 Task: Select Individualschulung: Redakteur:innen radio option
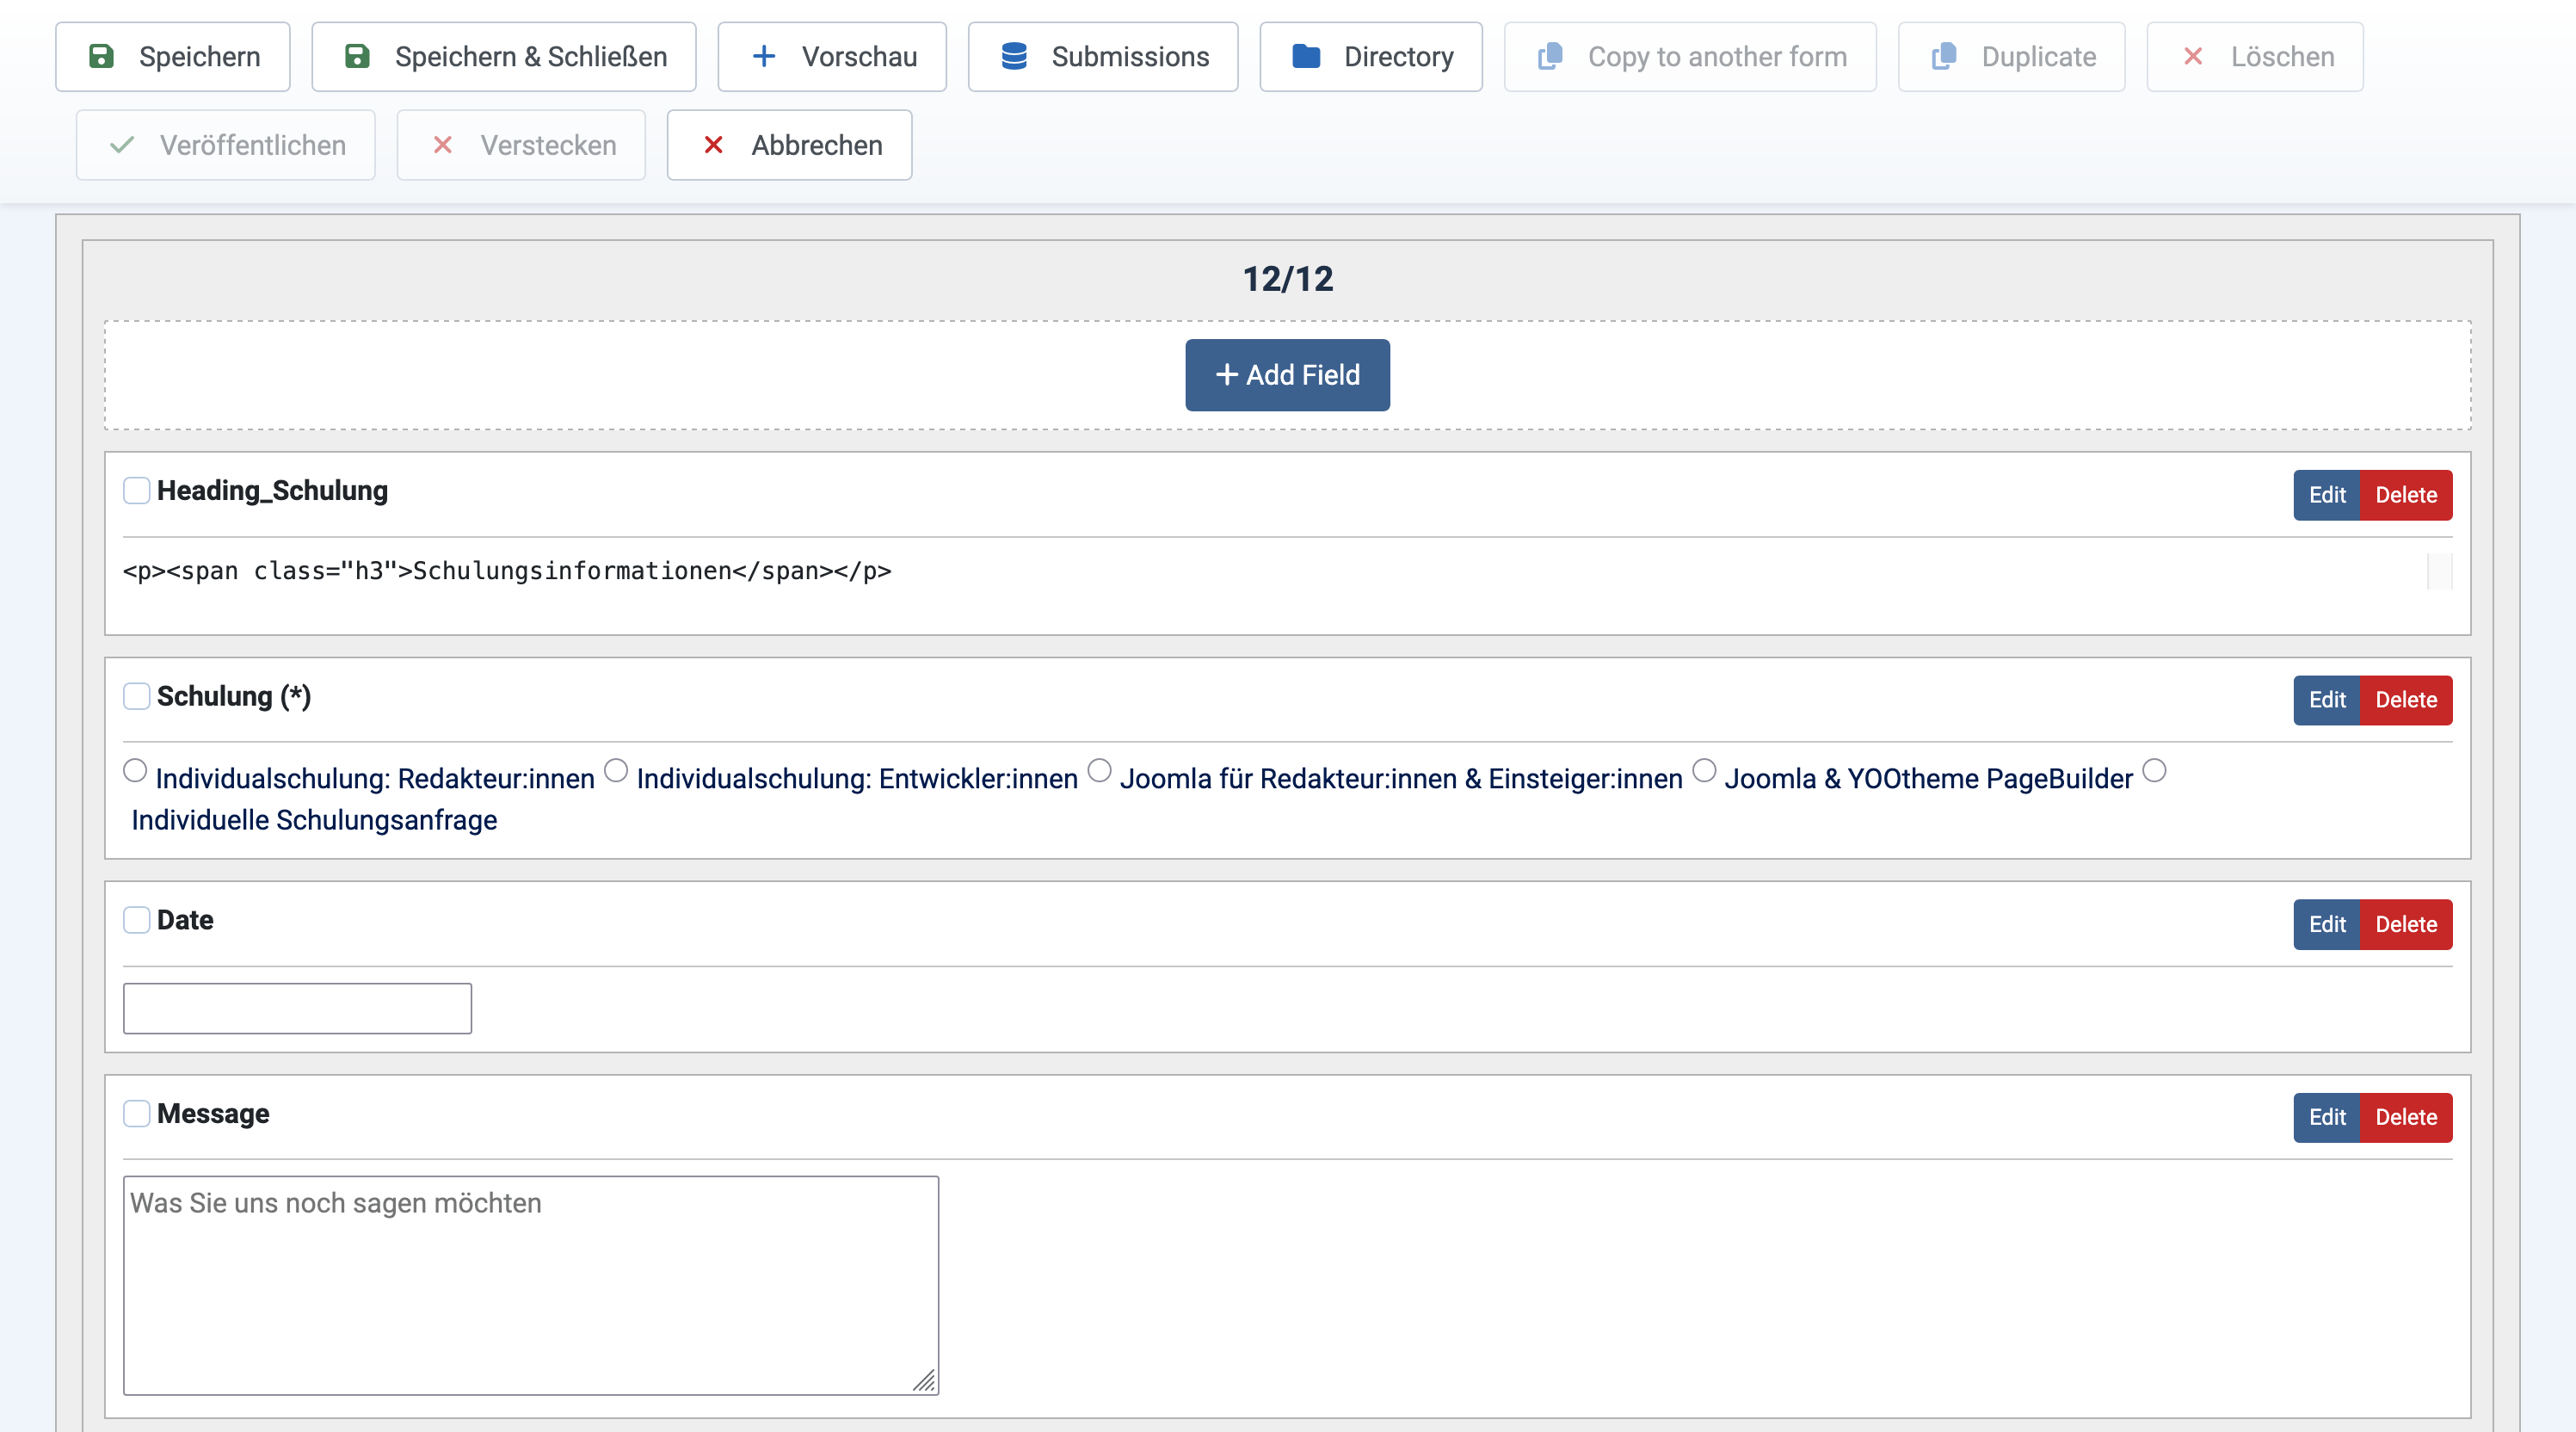[x=135, y=771]
